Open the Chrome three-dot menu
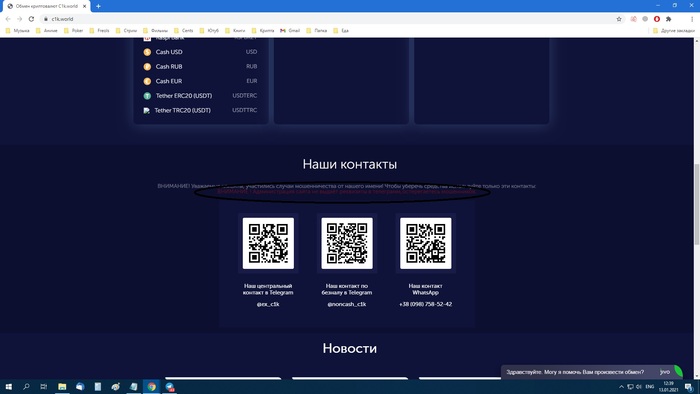The height and width of the screenshot is (394, 700). coord(692,19)
